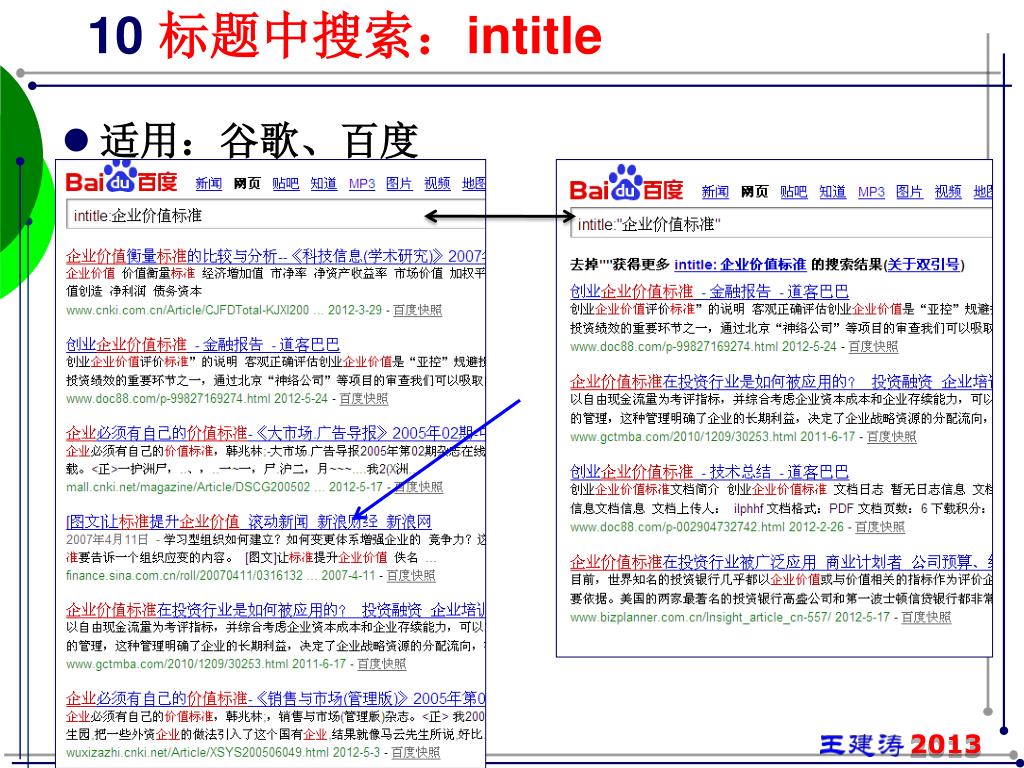
Task: Open 新闻 tab in left Baidu window
Action: click(x=209, y=184)
